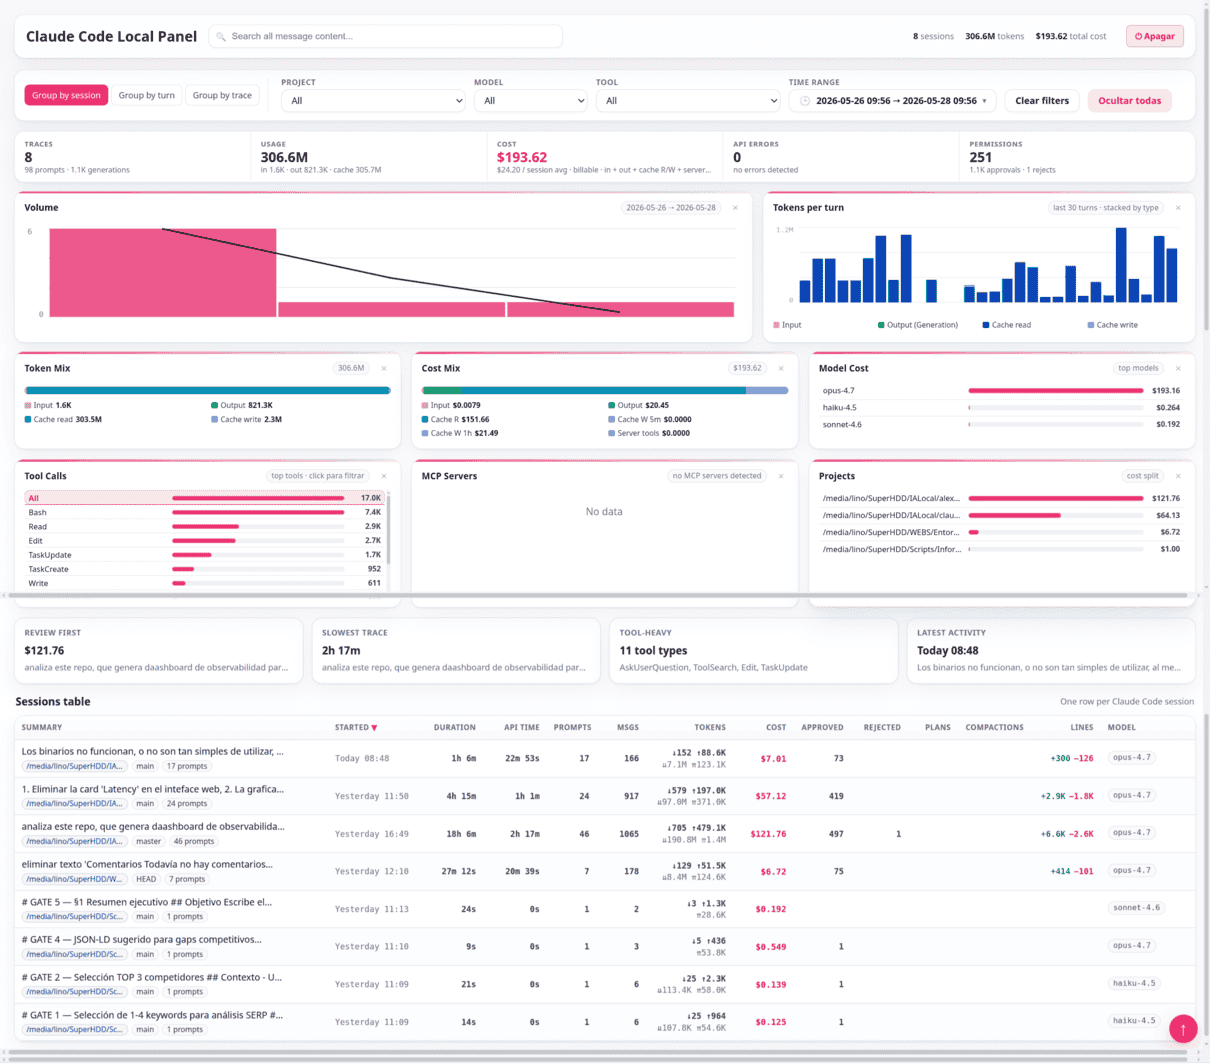This screenshot has width=1210, height=1064.
Task: Click the '46 prompts' pill
Action: 194,842
